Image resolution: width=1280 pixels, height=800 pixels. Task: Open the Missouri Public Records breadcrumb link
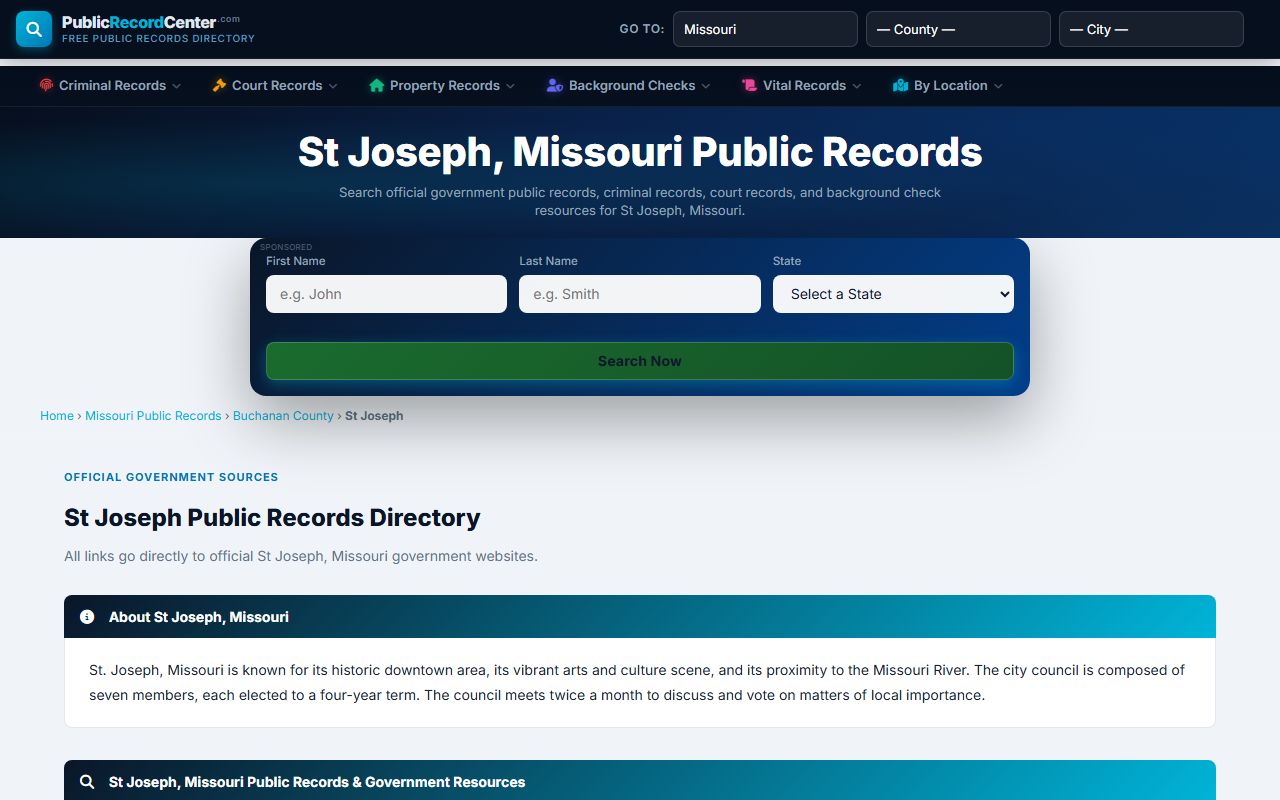(x=153, y=416)
